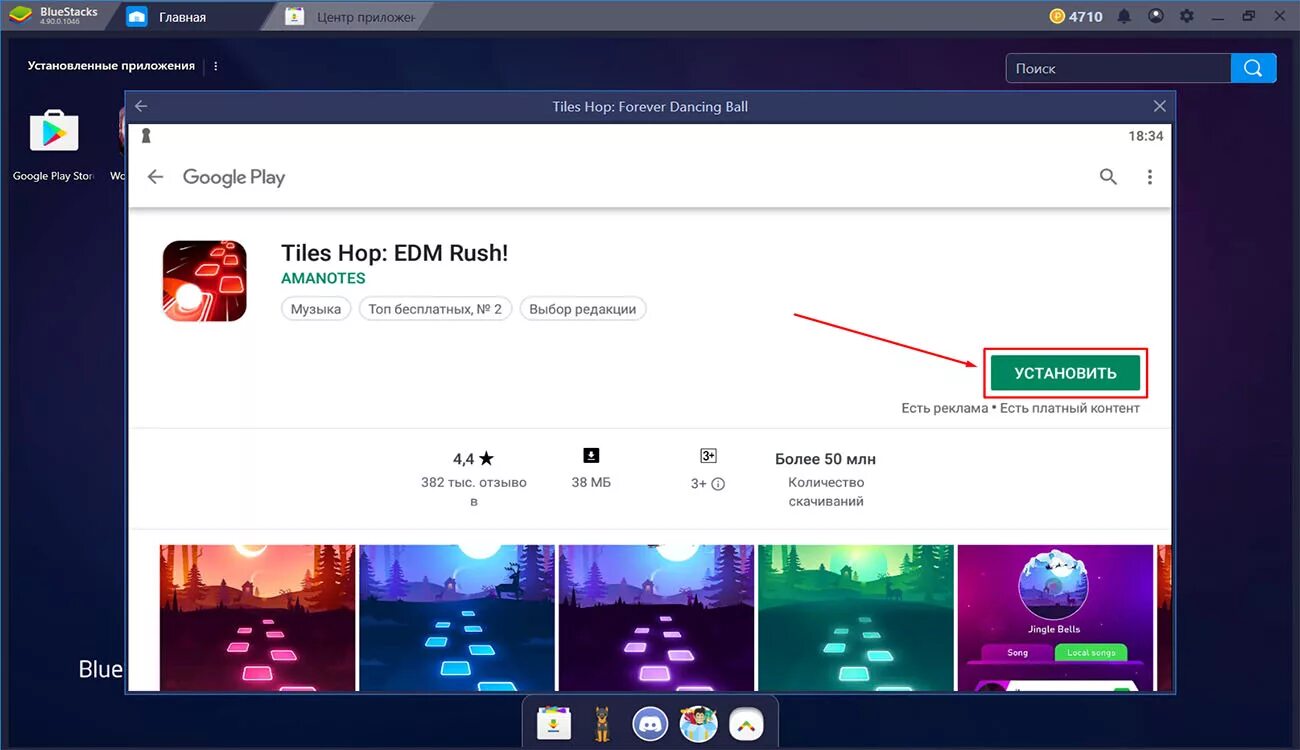Click the 3+ content rating badge
The height and width of the screenshot is (750, 1300).
click(x=708, y=456)
